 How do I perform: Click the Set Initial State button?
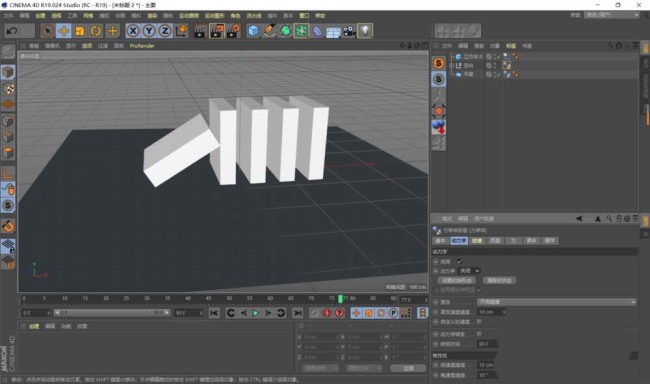[457, 280]
